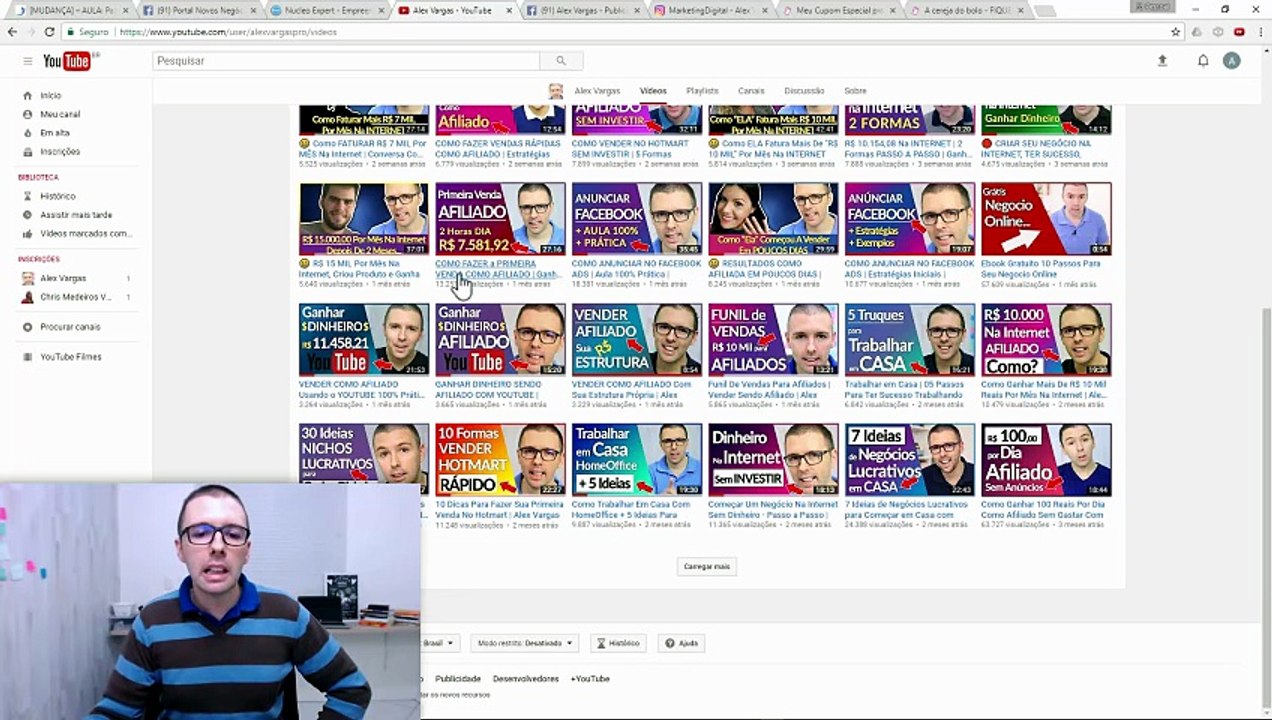The height and width of the screenshot is (720, 1272).
Task: Open Assistir mais tarde list
Action: [76, 215]
